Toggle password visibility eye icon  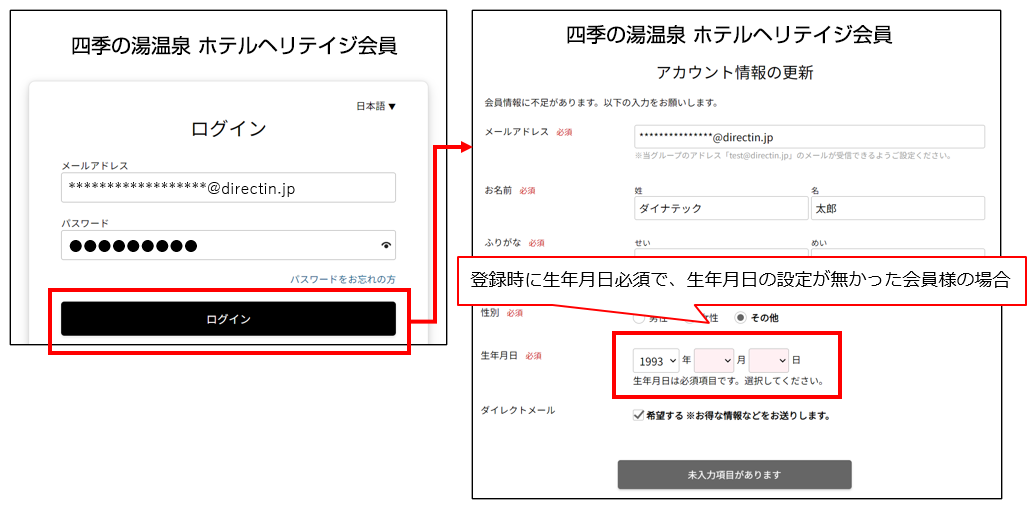(386, 245)
